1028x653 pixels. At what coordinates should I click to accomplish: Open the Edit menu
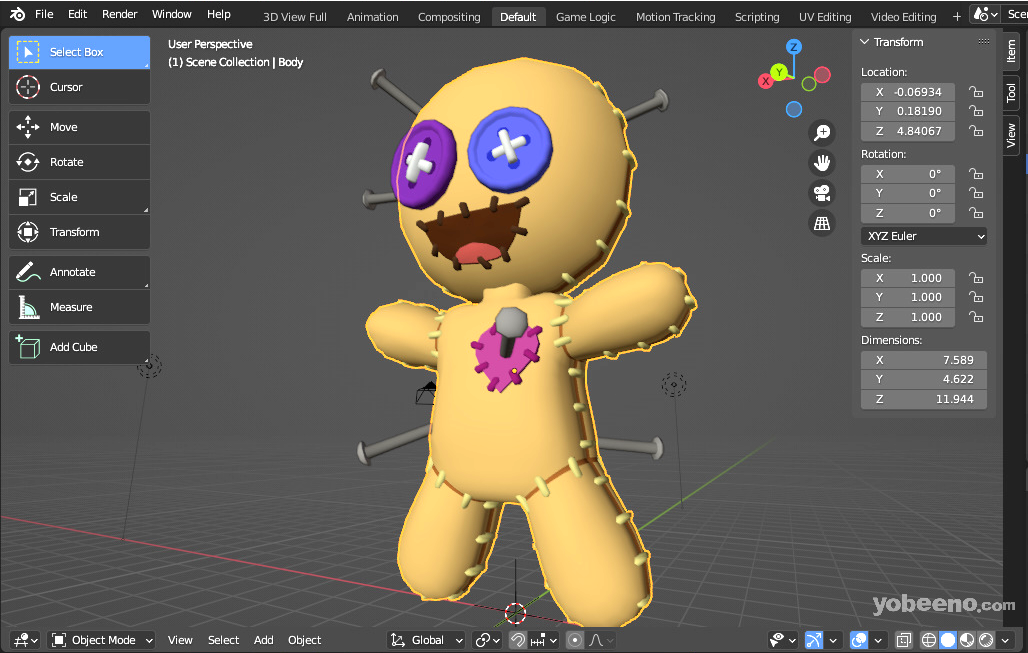coord(77,14)
